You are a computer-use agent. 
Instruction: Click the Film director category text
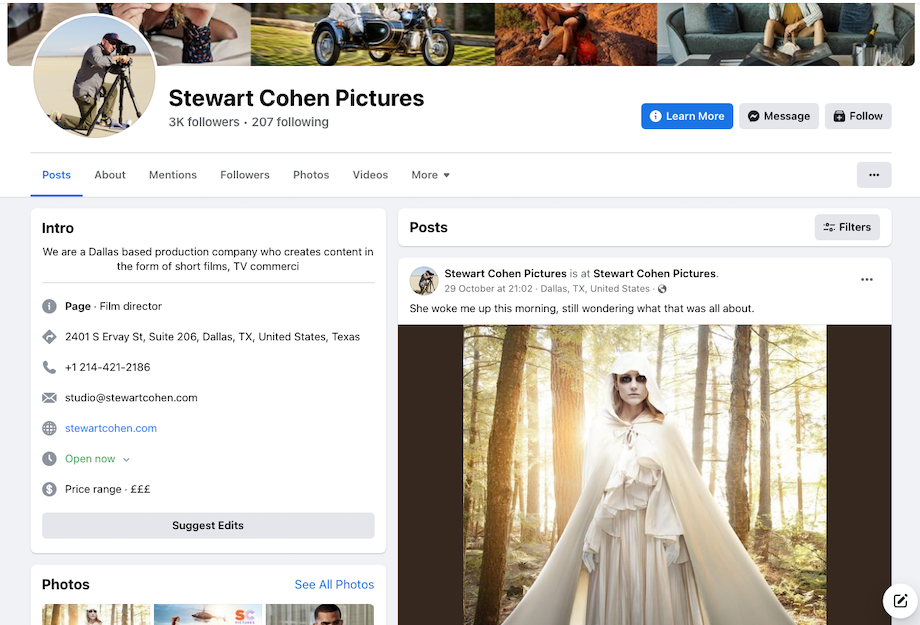click(130, 306)
